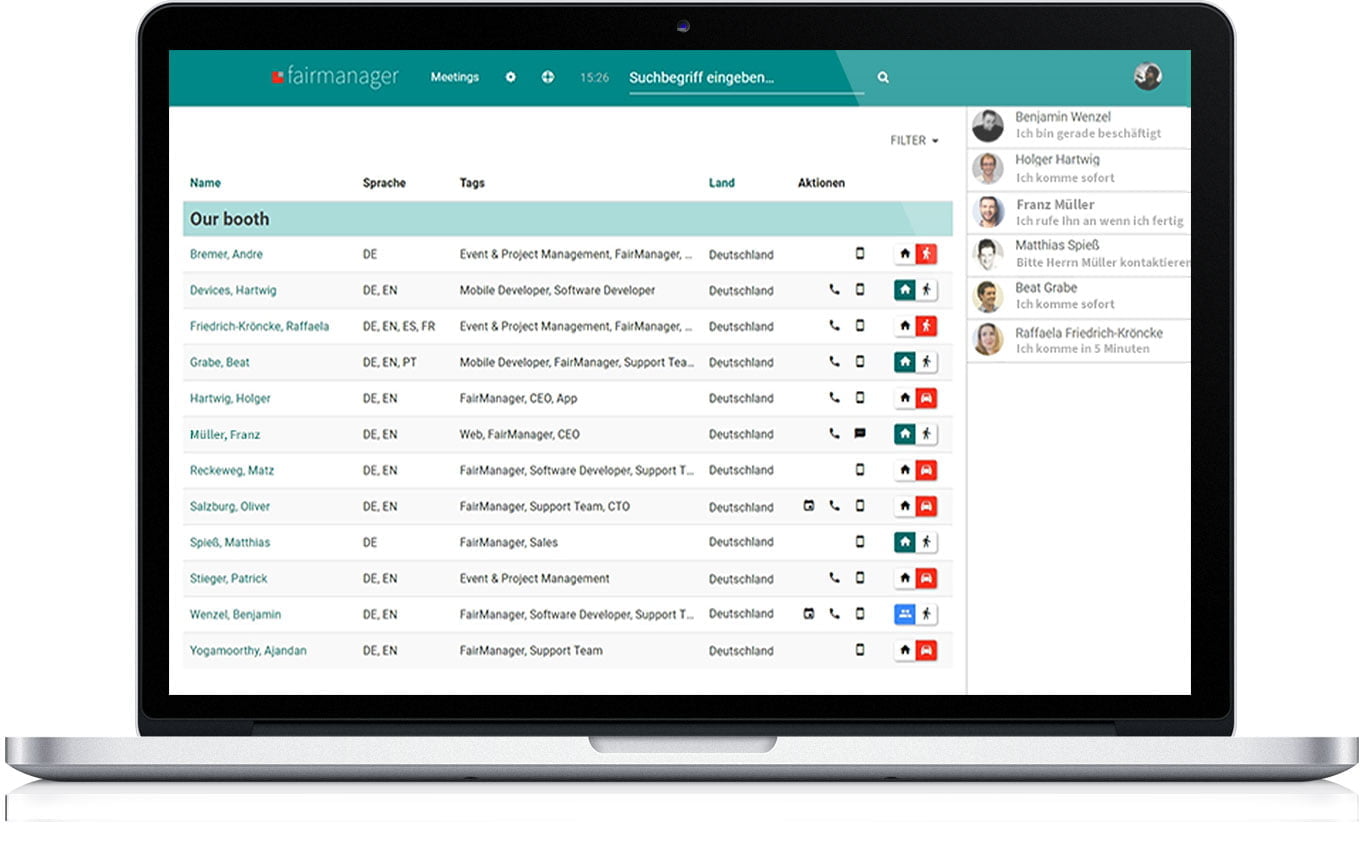Open the Friedrich-Kröncke, Raffaela name link
The image size is (1367, 854).
259,326
